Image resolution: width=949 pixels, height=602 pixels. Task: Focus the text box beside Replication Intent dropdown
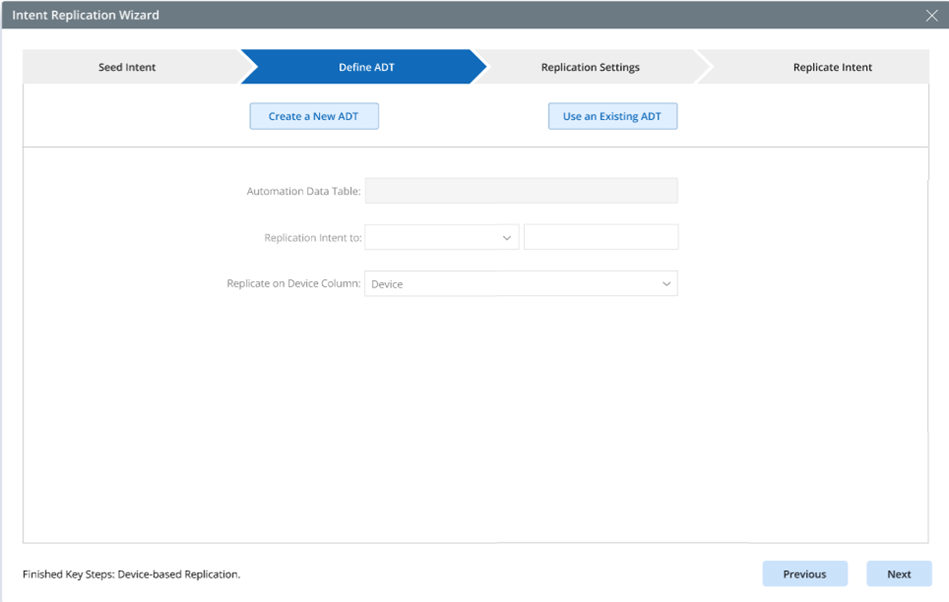pos(601,238)
